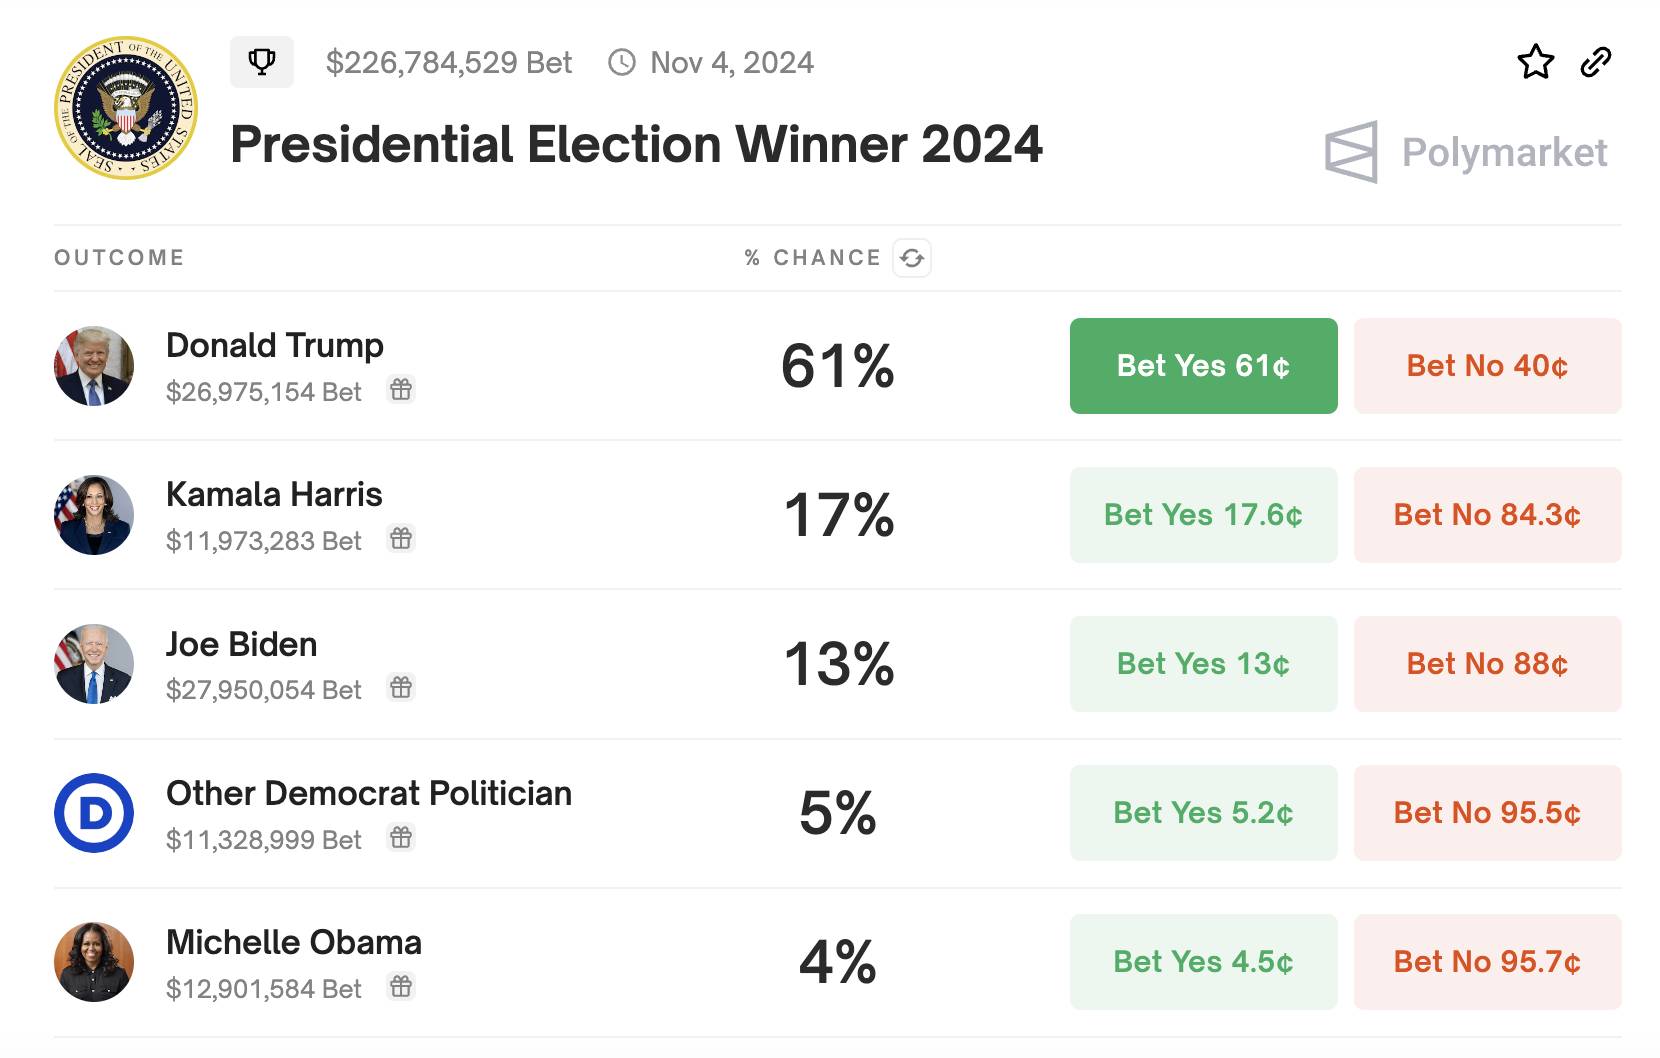Viewport: 1660px width, 1058px height.
Task: Copy market link via chain icon
Action: coord(1596,62)
